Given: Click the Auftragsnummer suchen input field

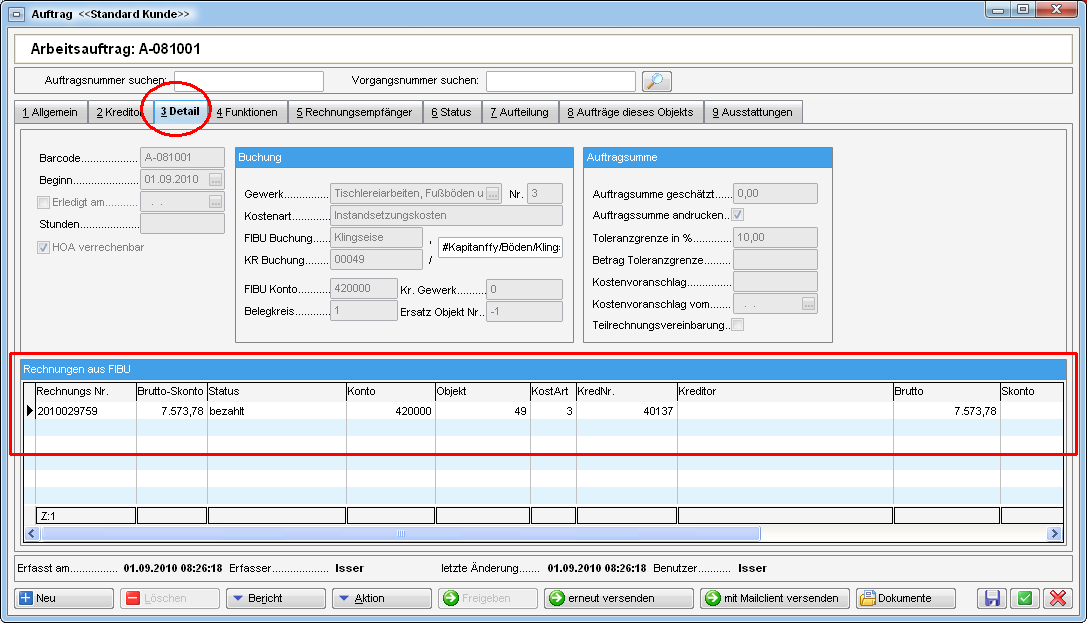Looking at the screenshot, I should tap(249, 81).
